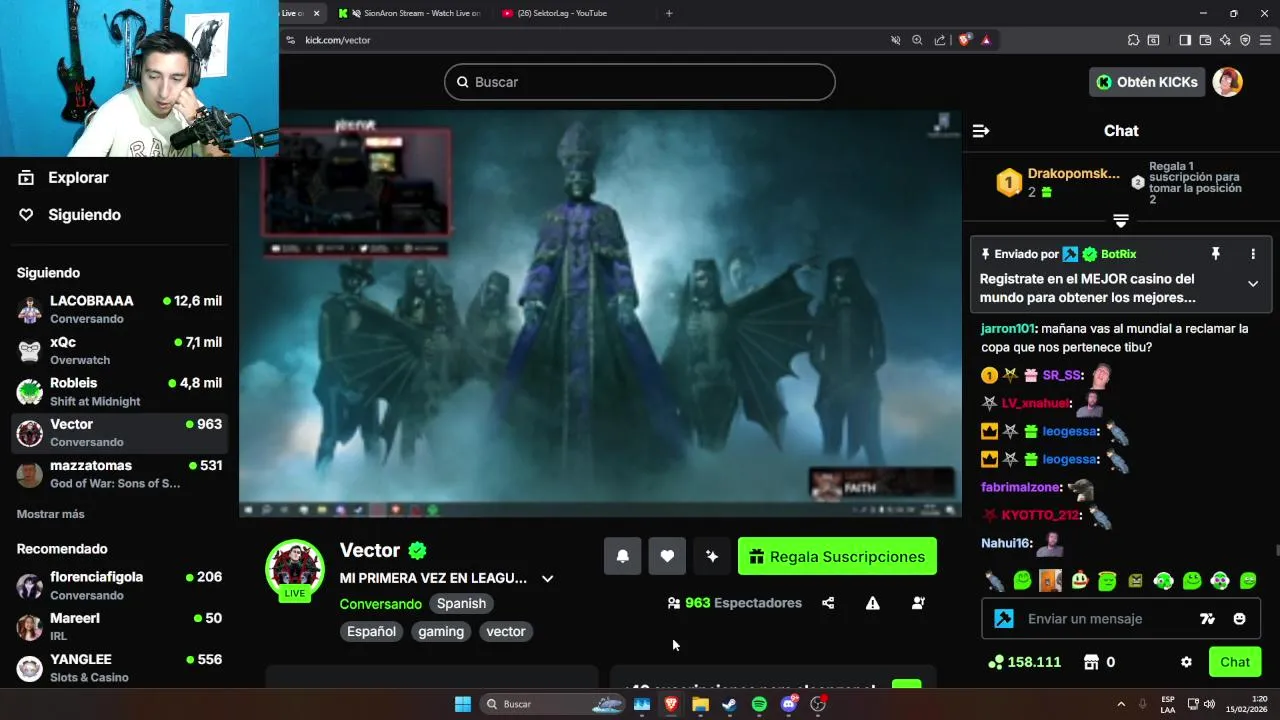
Task: Click the Conversando category link
Action: pyautogui.click(x=380, y=604)
